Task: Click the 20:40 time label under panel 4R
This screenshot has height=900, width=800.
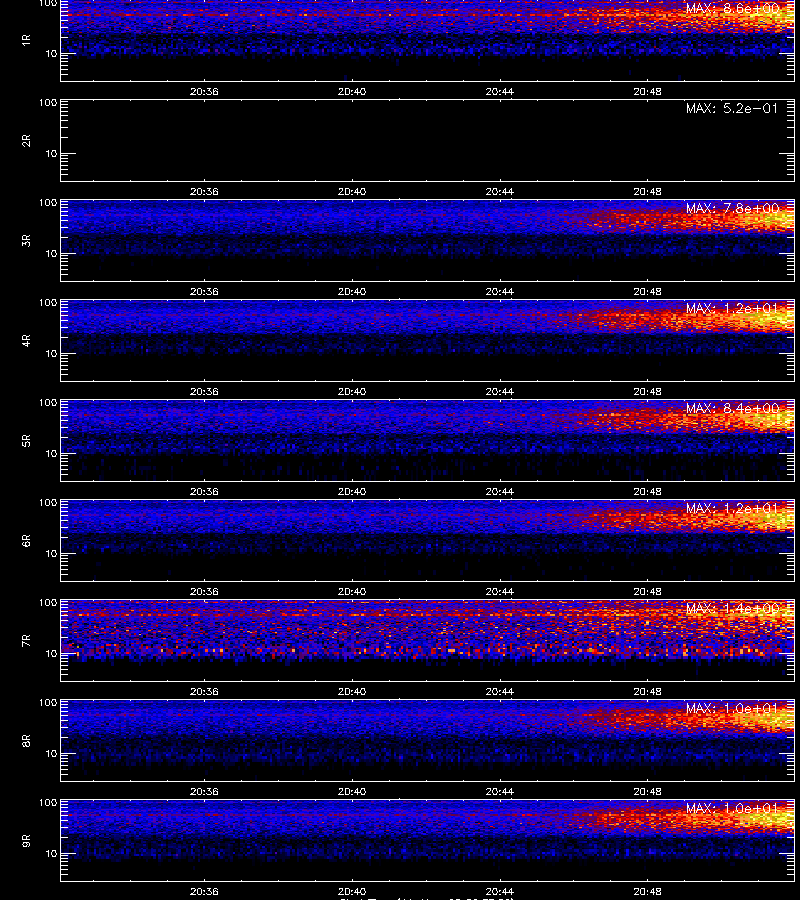Action: click(352, 391)
